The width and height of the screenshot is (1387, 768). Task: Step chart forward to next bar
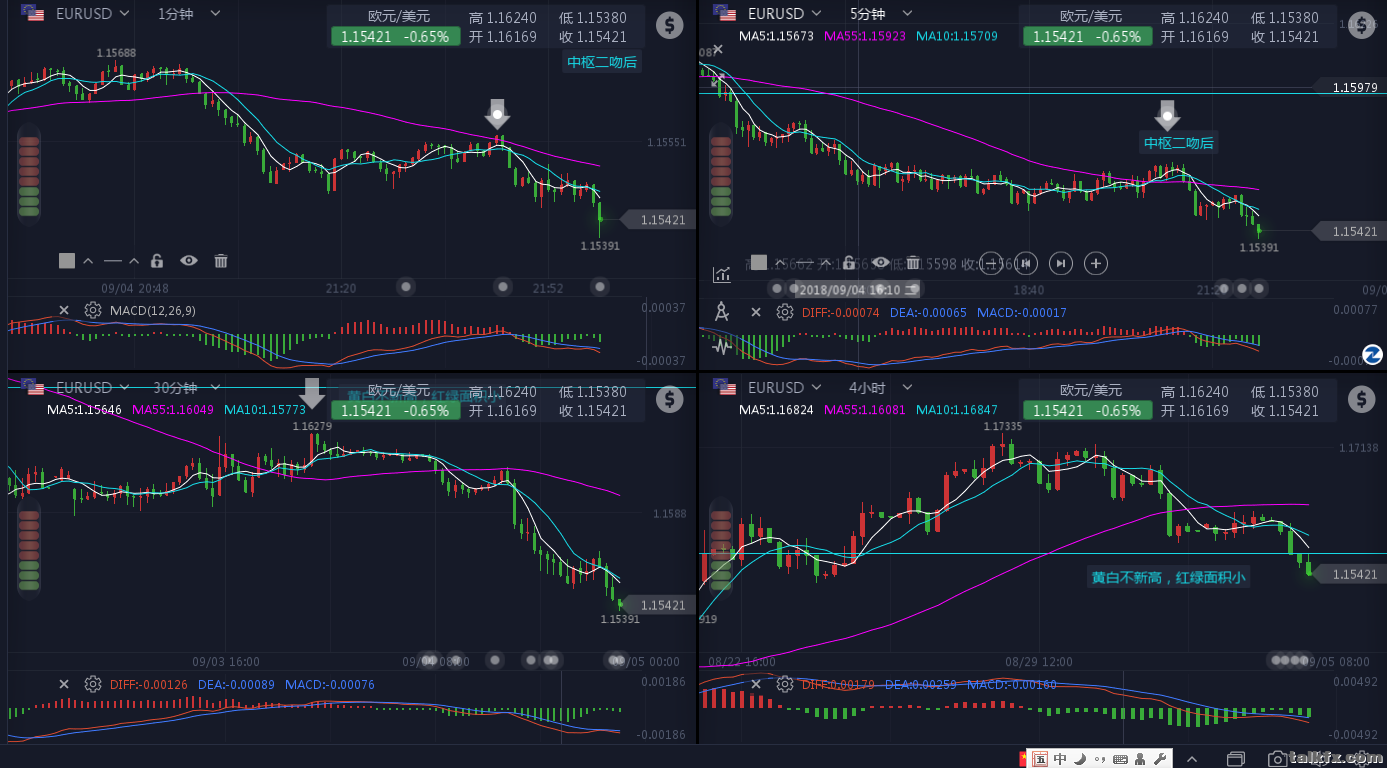tap(1062, 263)
